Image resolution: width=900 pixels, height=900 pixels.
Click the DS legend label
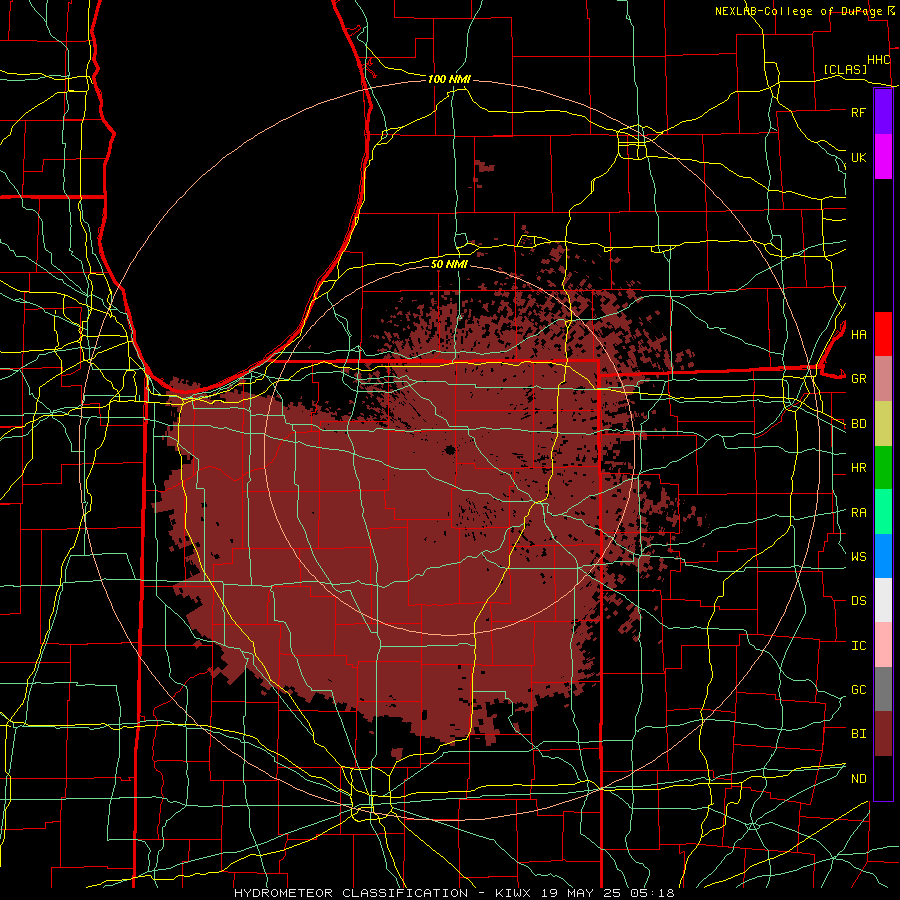[858, 601]
